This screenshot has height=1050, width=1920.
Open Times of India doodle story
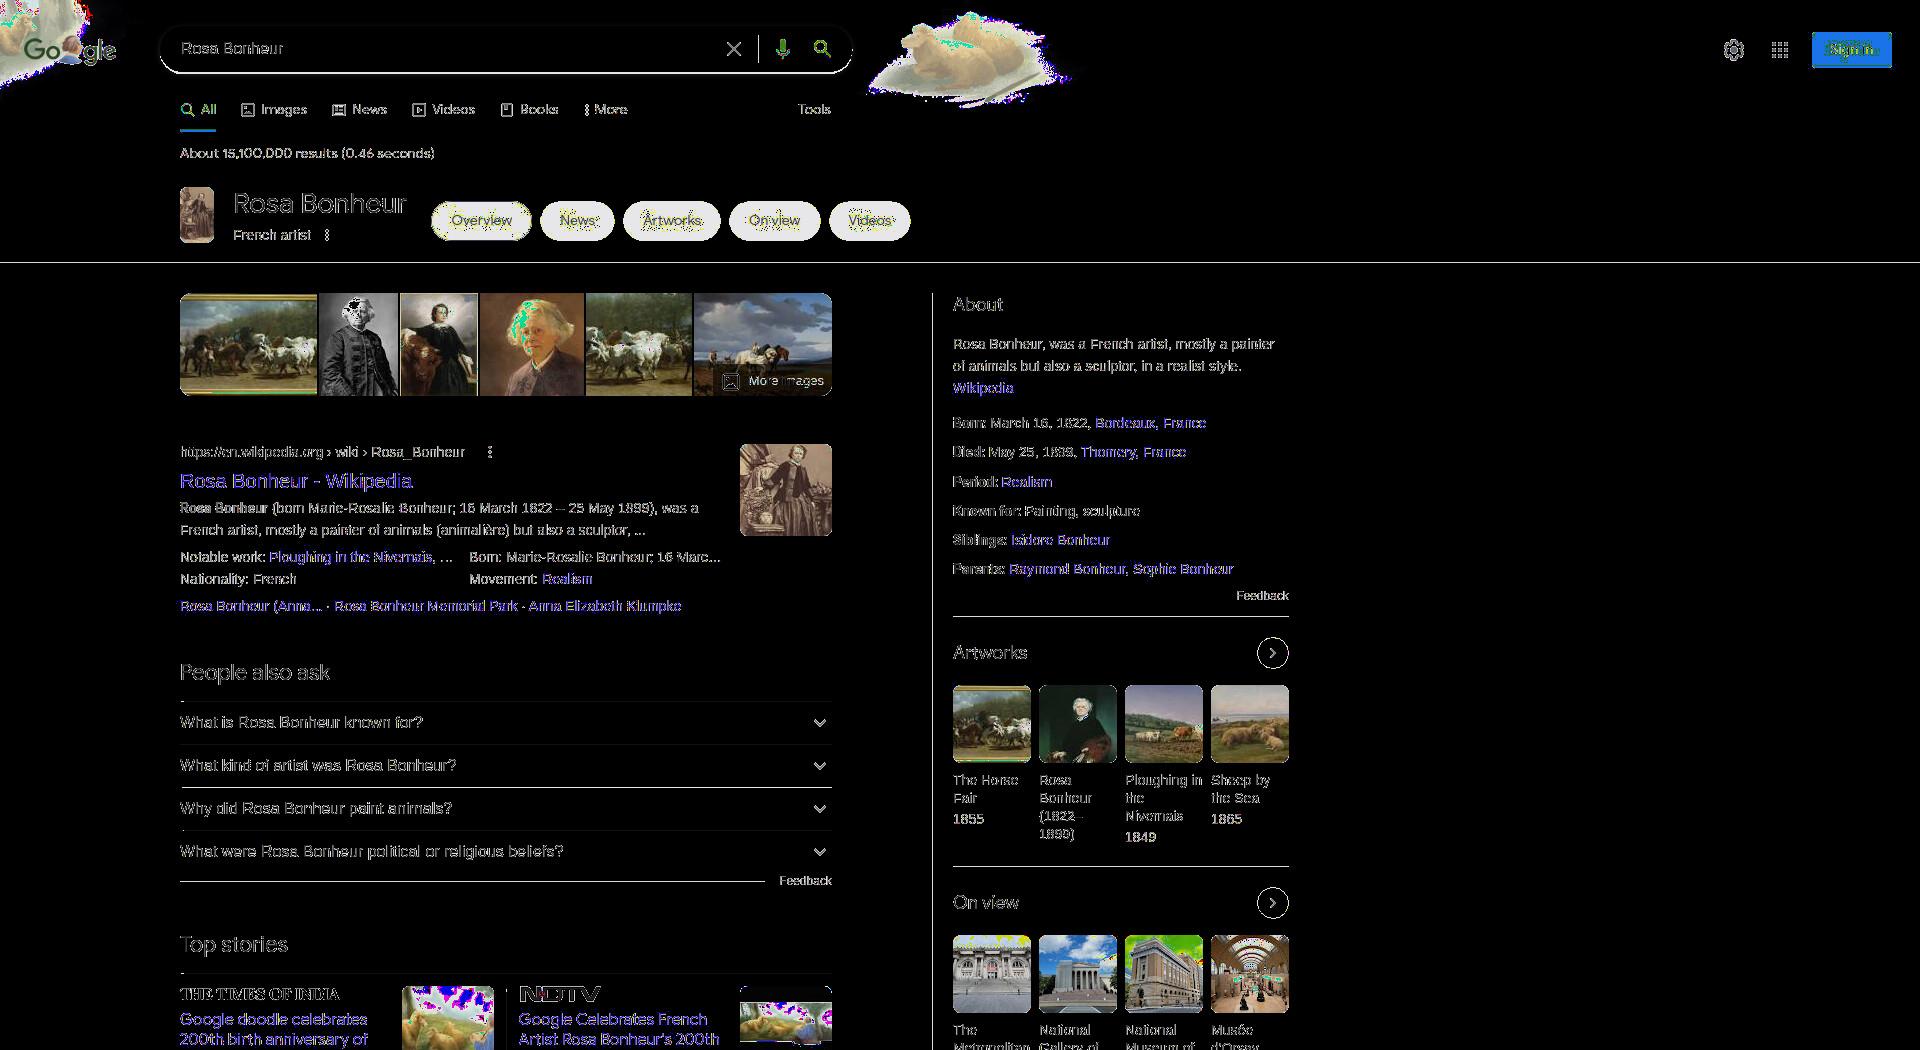point(274,1029)
